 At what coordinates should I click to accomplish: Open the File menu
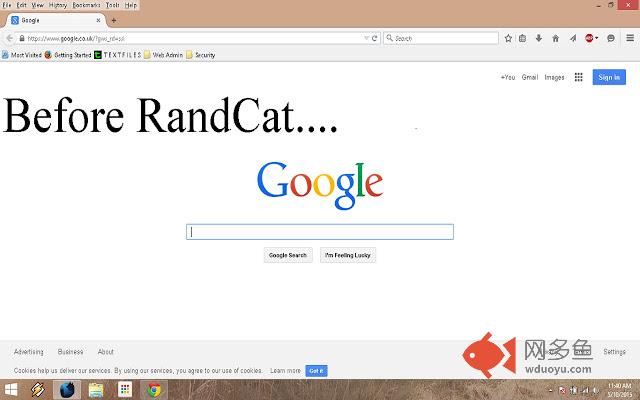(x=7, y=5)
